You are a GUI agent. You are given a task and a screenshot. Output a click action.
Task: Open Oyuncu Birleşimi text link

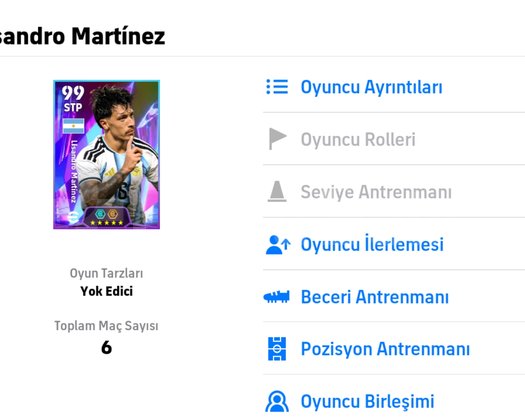click(x=368, y=401)
